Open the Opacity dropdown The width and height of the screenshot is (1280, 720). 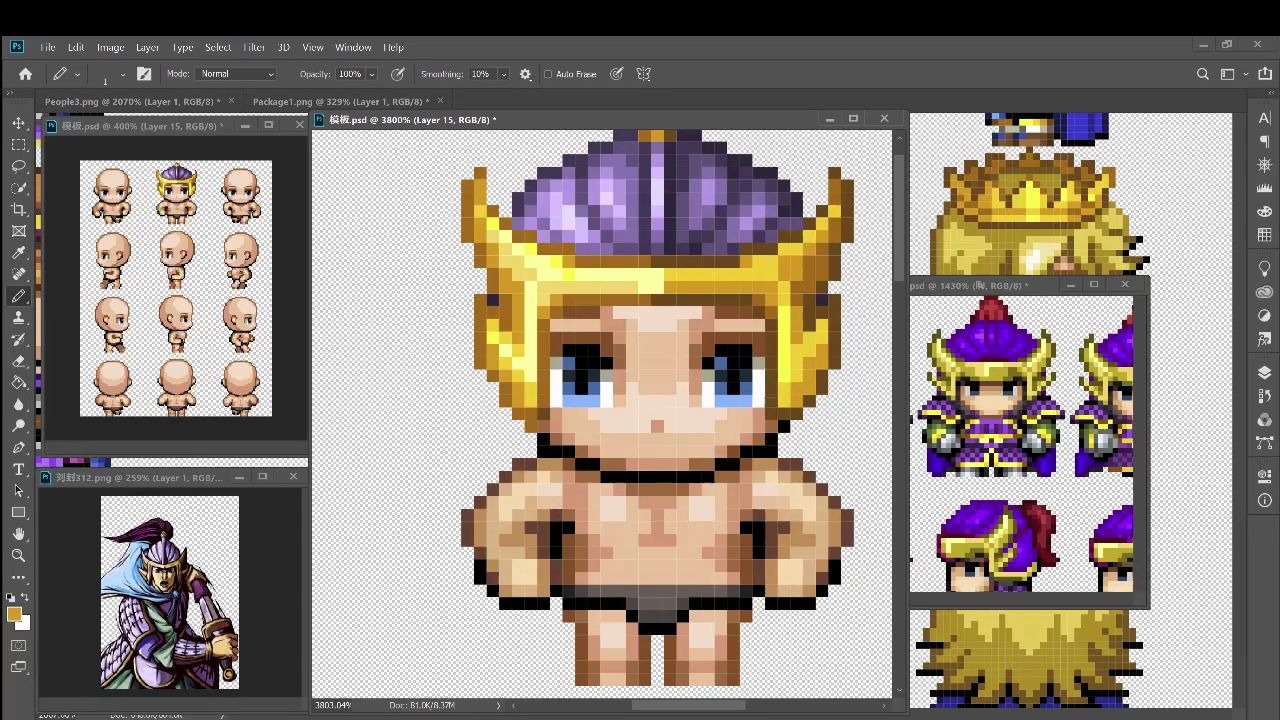coord(371,73)
